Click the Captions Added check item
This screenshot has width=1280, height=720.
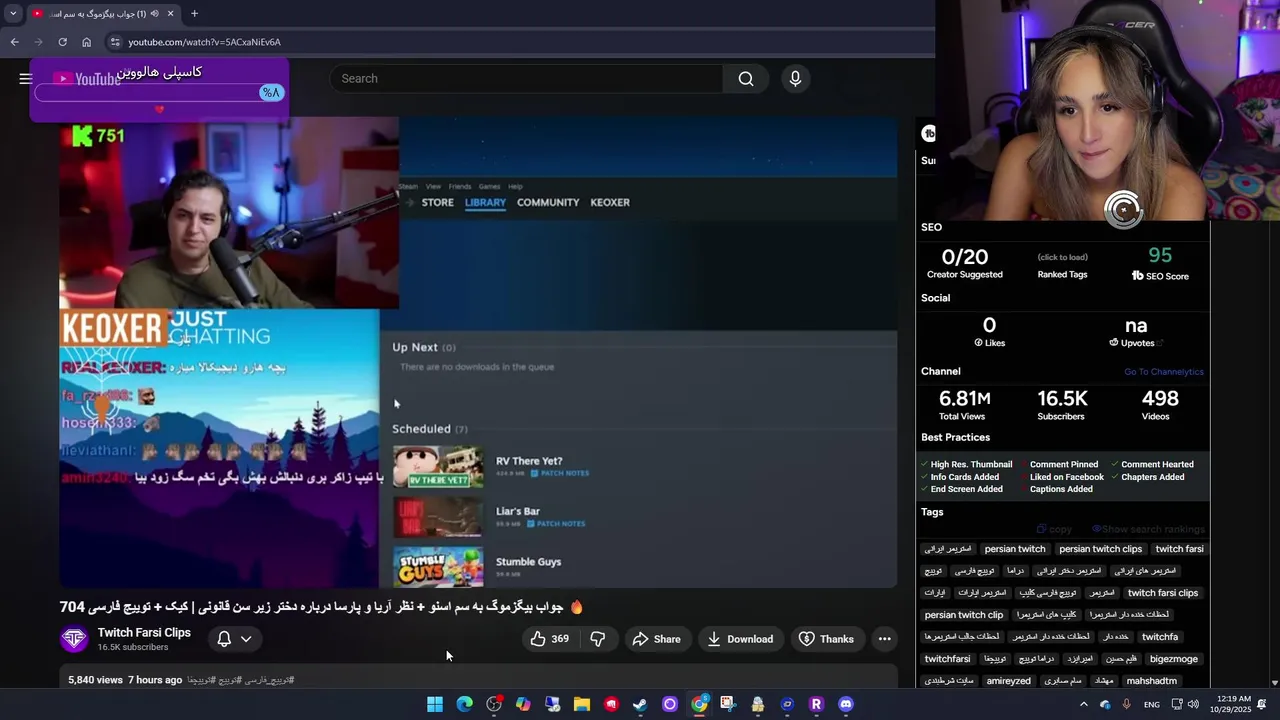click(x=1056, y=489)
